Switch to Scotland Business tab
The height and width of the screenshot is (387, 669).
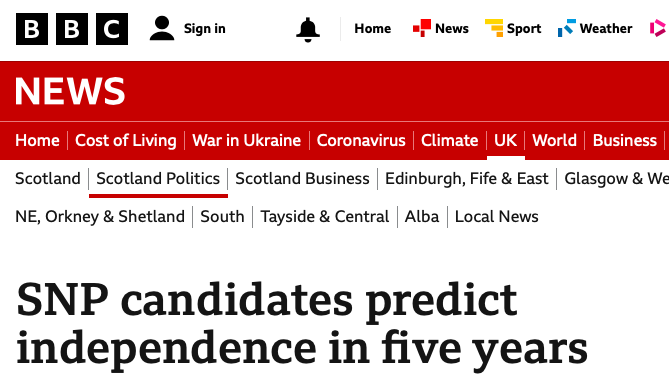[x=303, y=179]
